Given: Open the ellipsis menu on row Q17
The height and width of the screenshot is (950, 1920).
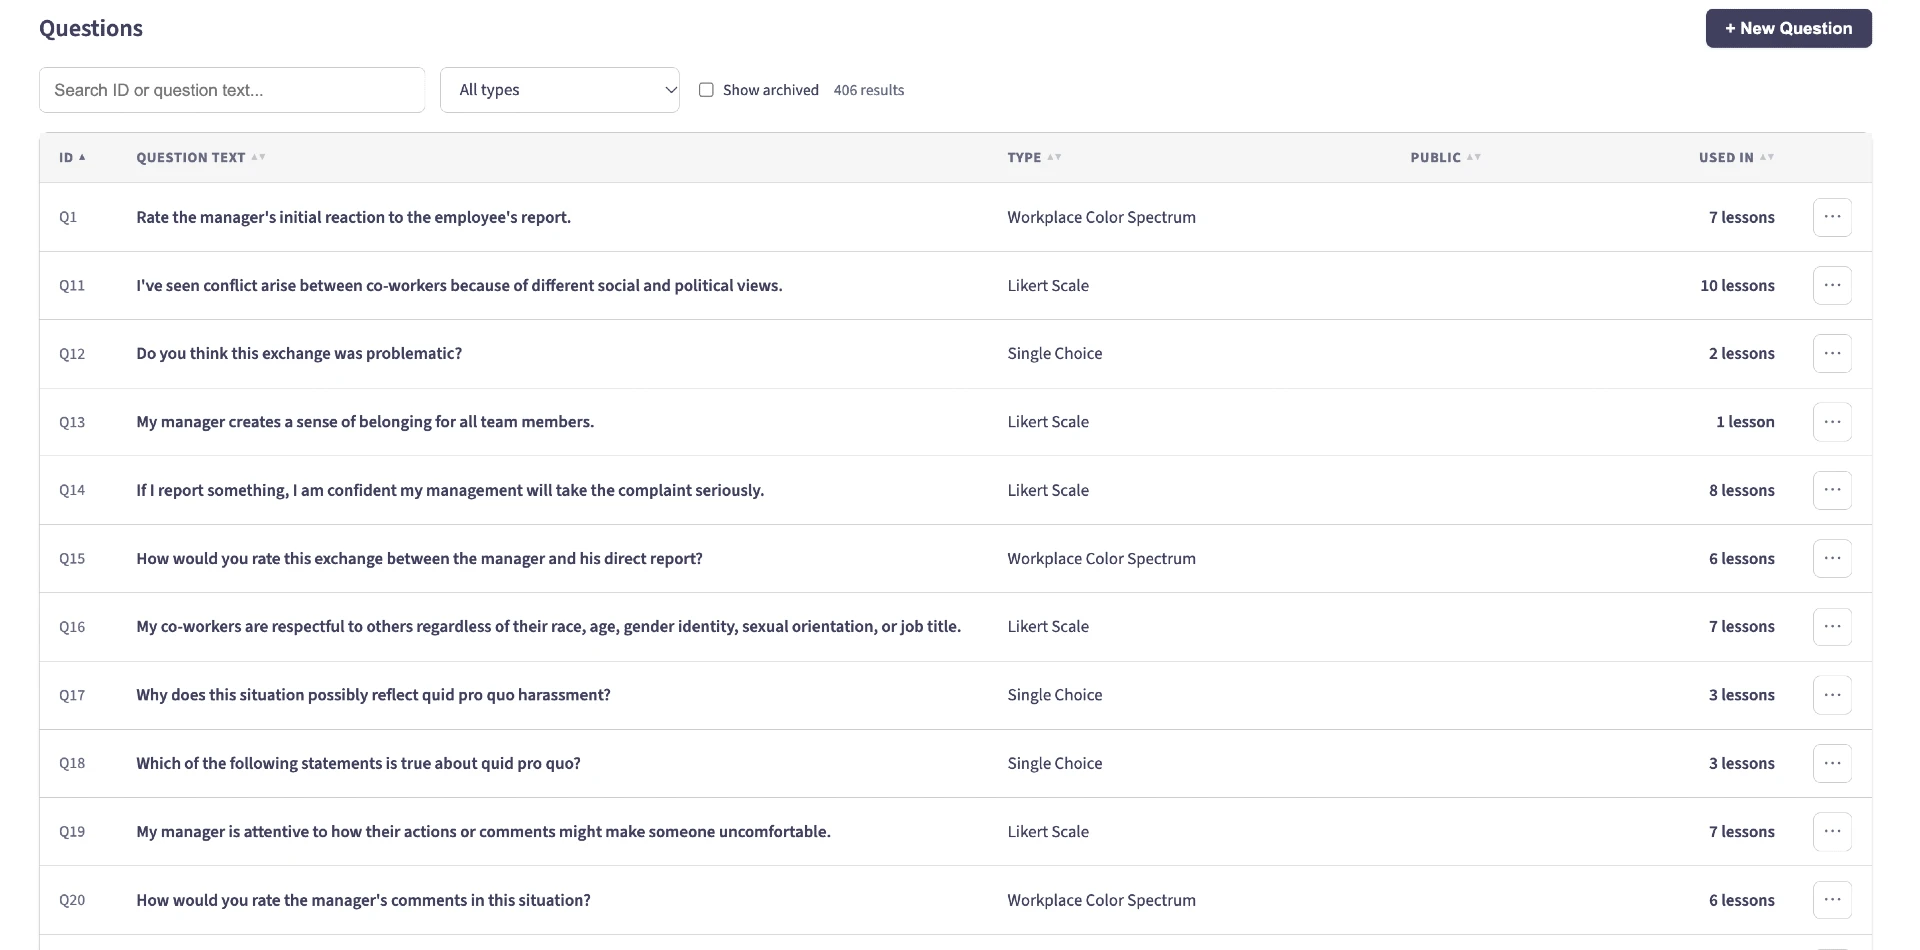Looking at the screenshot, I should [x=1832, y=695].
